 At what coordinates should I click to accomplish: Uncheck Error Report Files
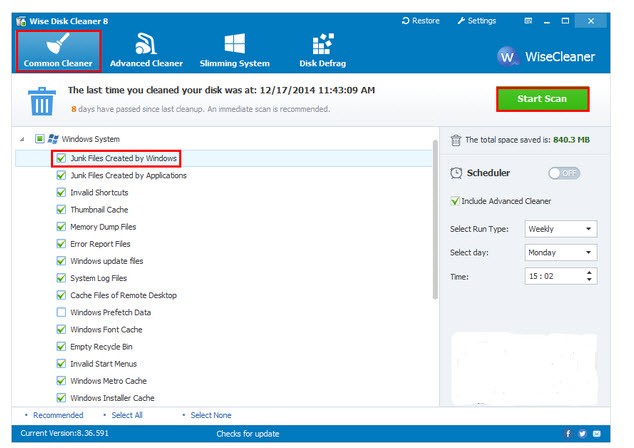(x=61, y=244)
